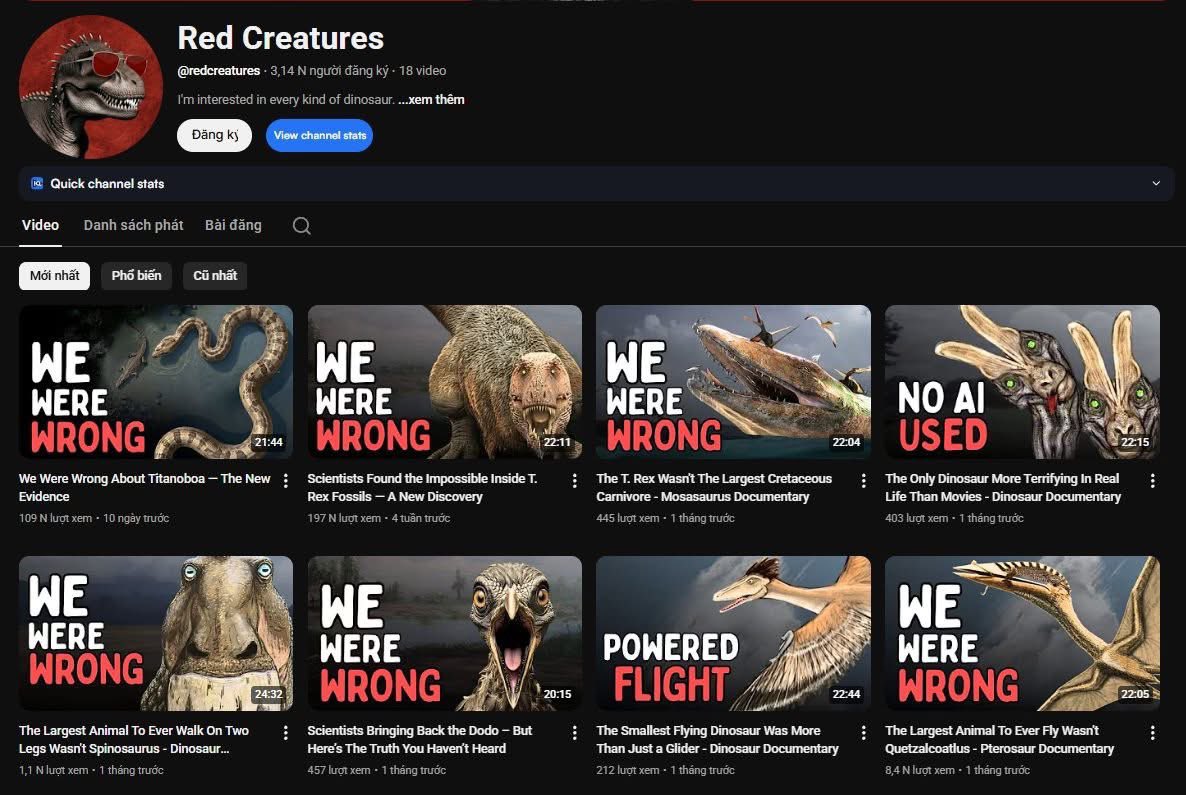Open the Danh sách phát tab

[x=133, y=225]
